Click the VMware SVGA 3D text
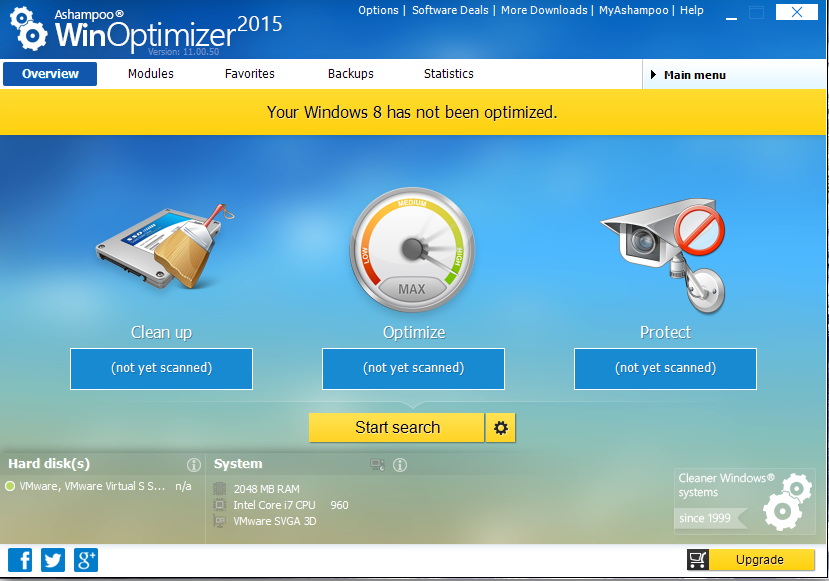 [275, 521]
